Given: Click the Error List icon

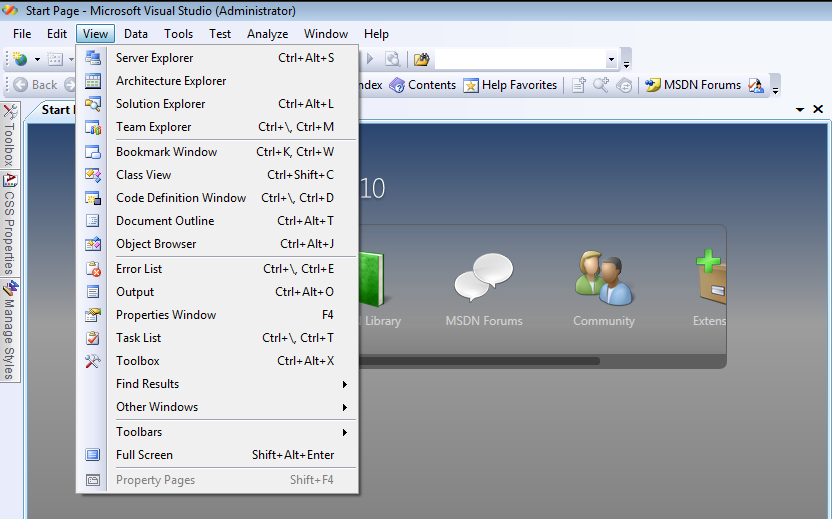Looking at the screenshot, I should (93, 269).
